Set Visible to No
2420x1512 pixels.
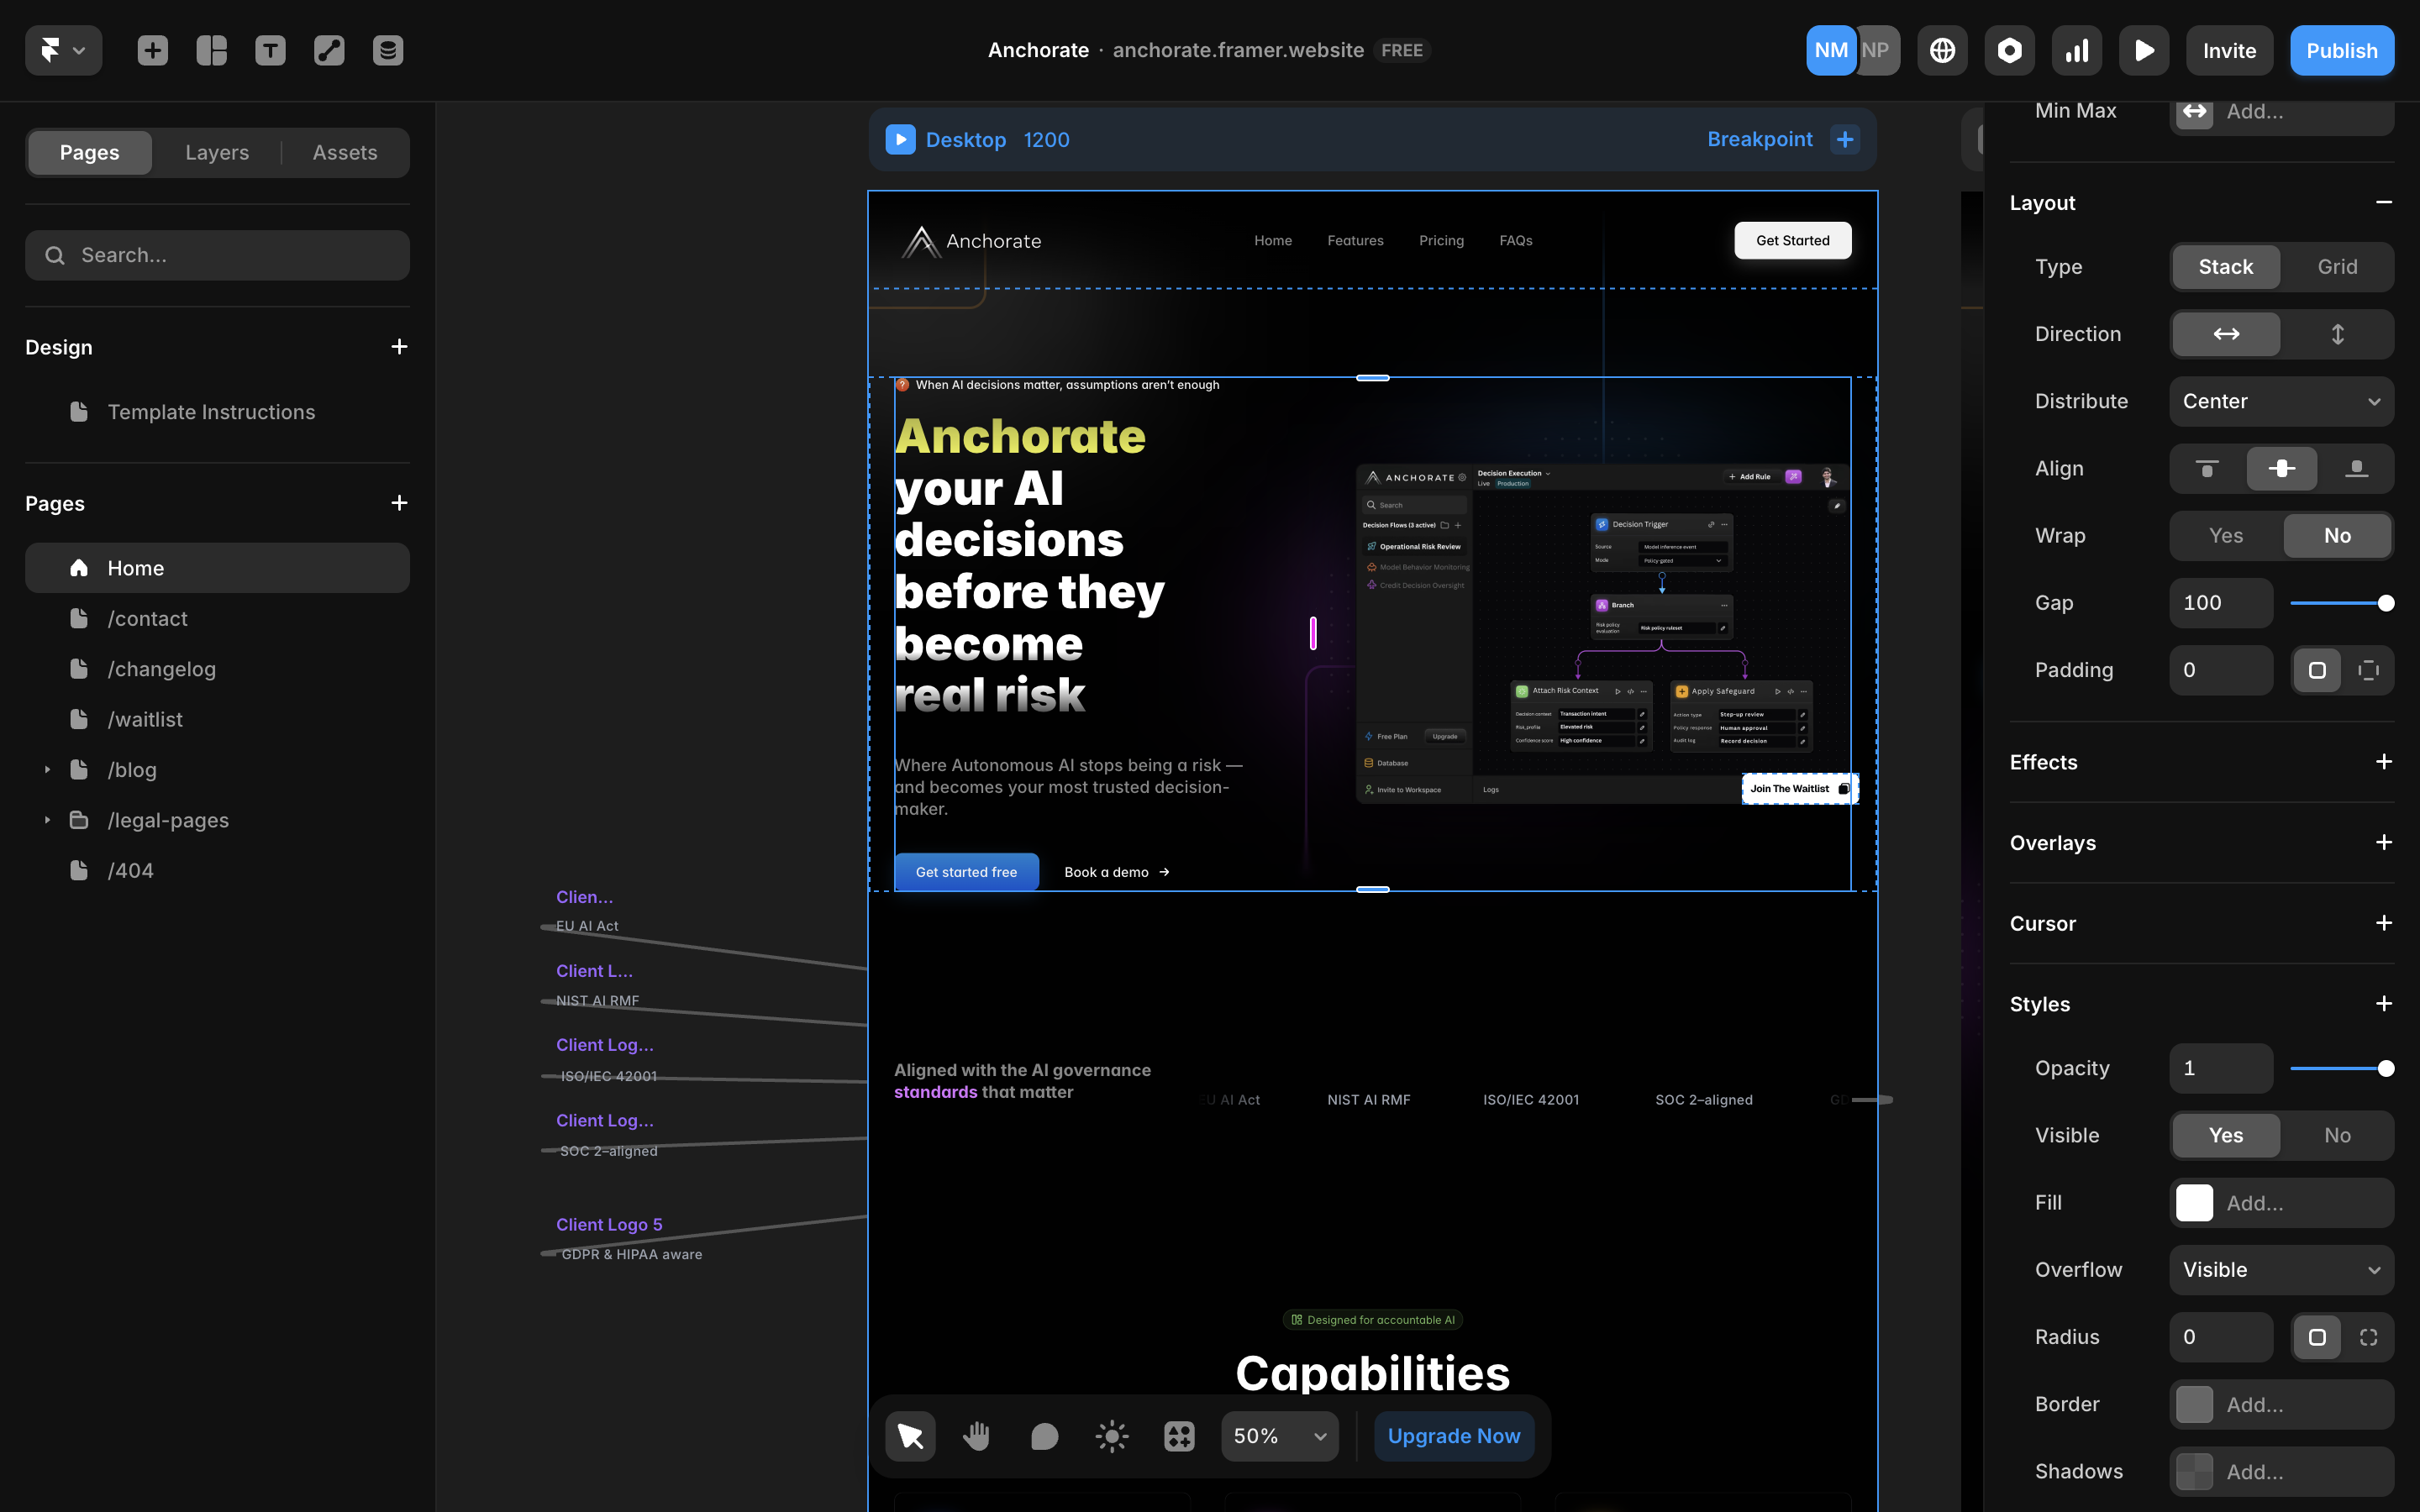(2337, 1135)
